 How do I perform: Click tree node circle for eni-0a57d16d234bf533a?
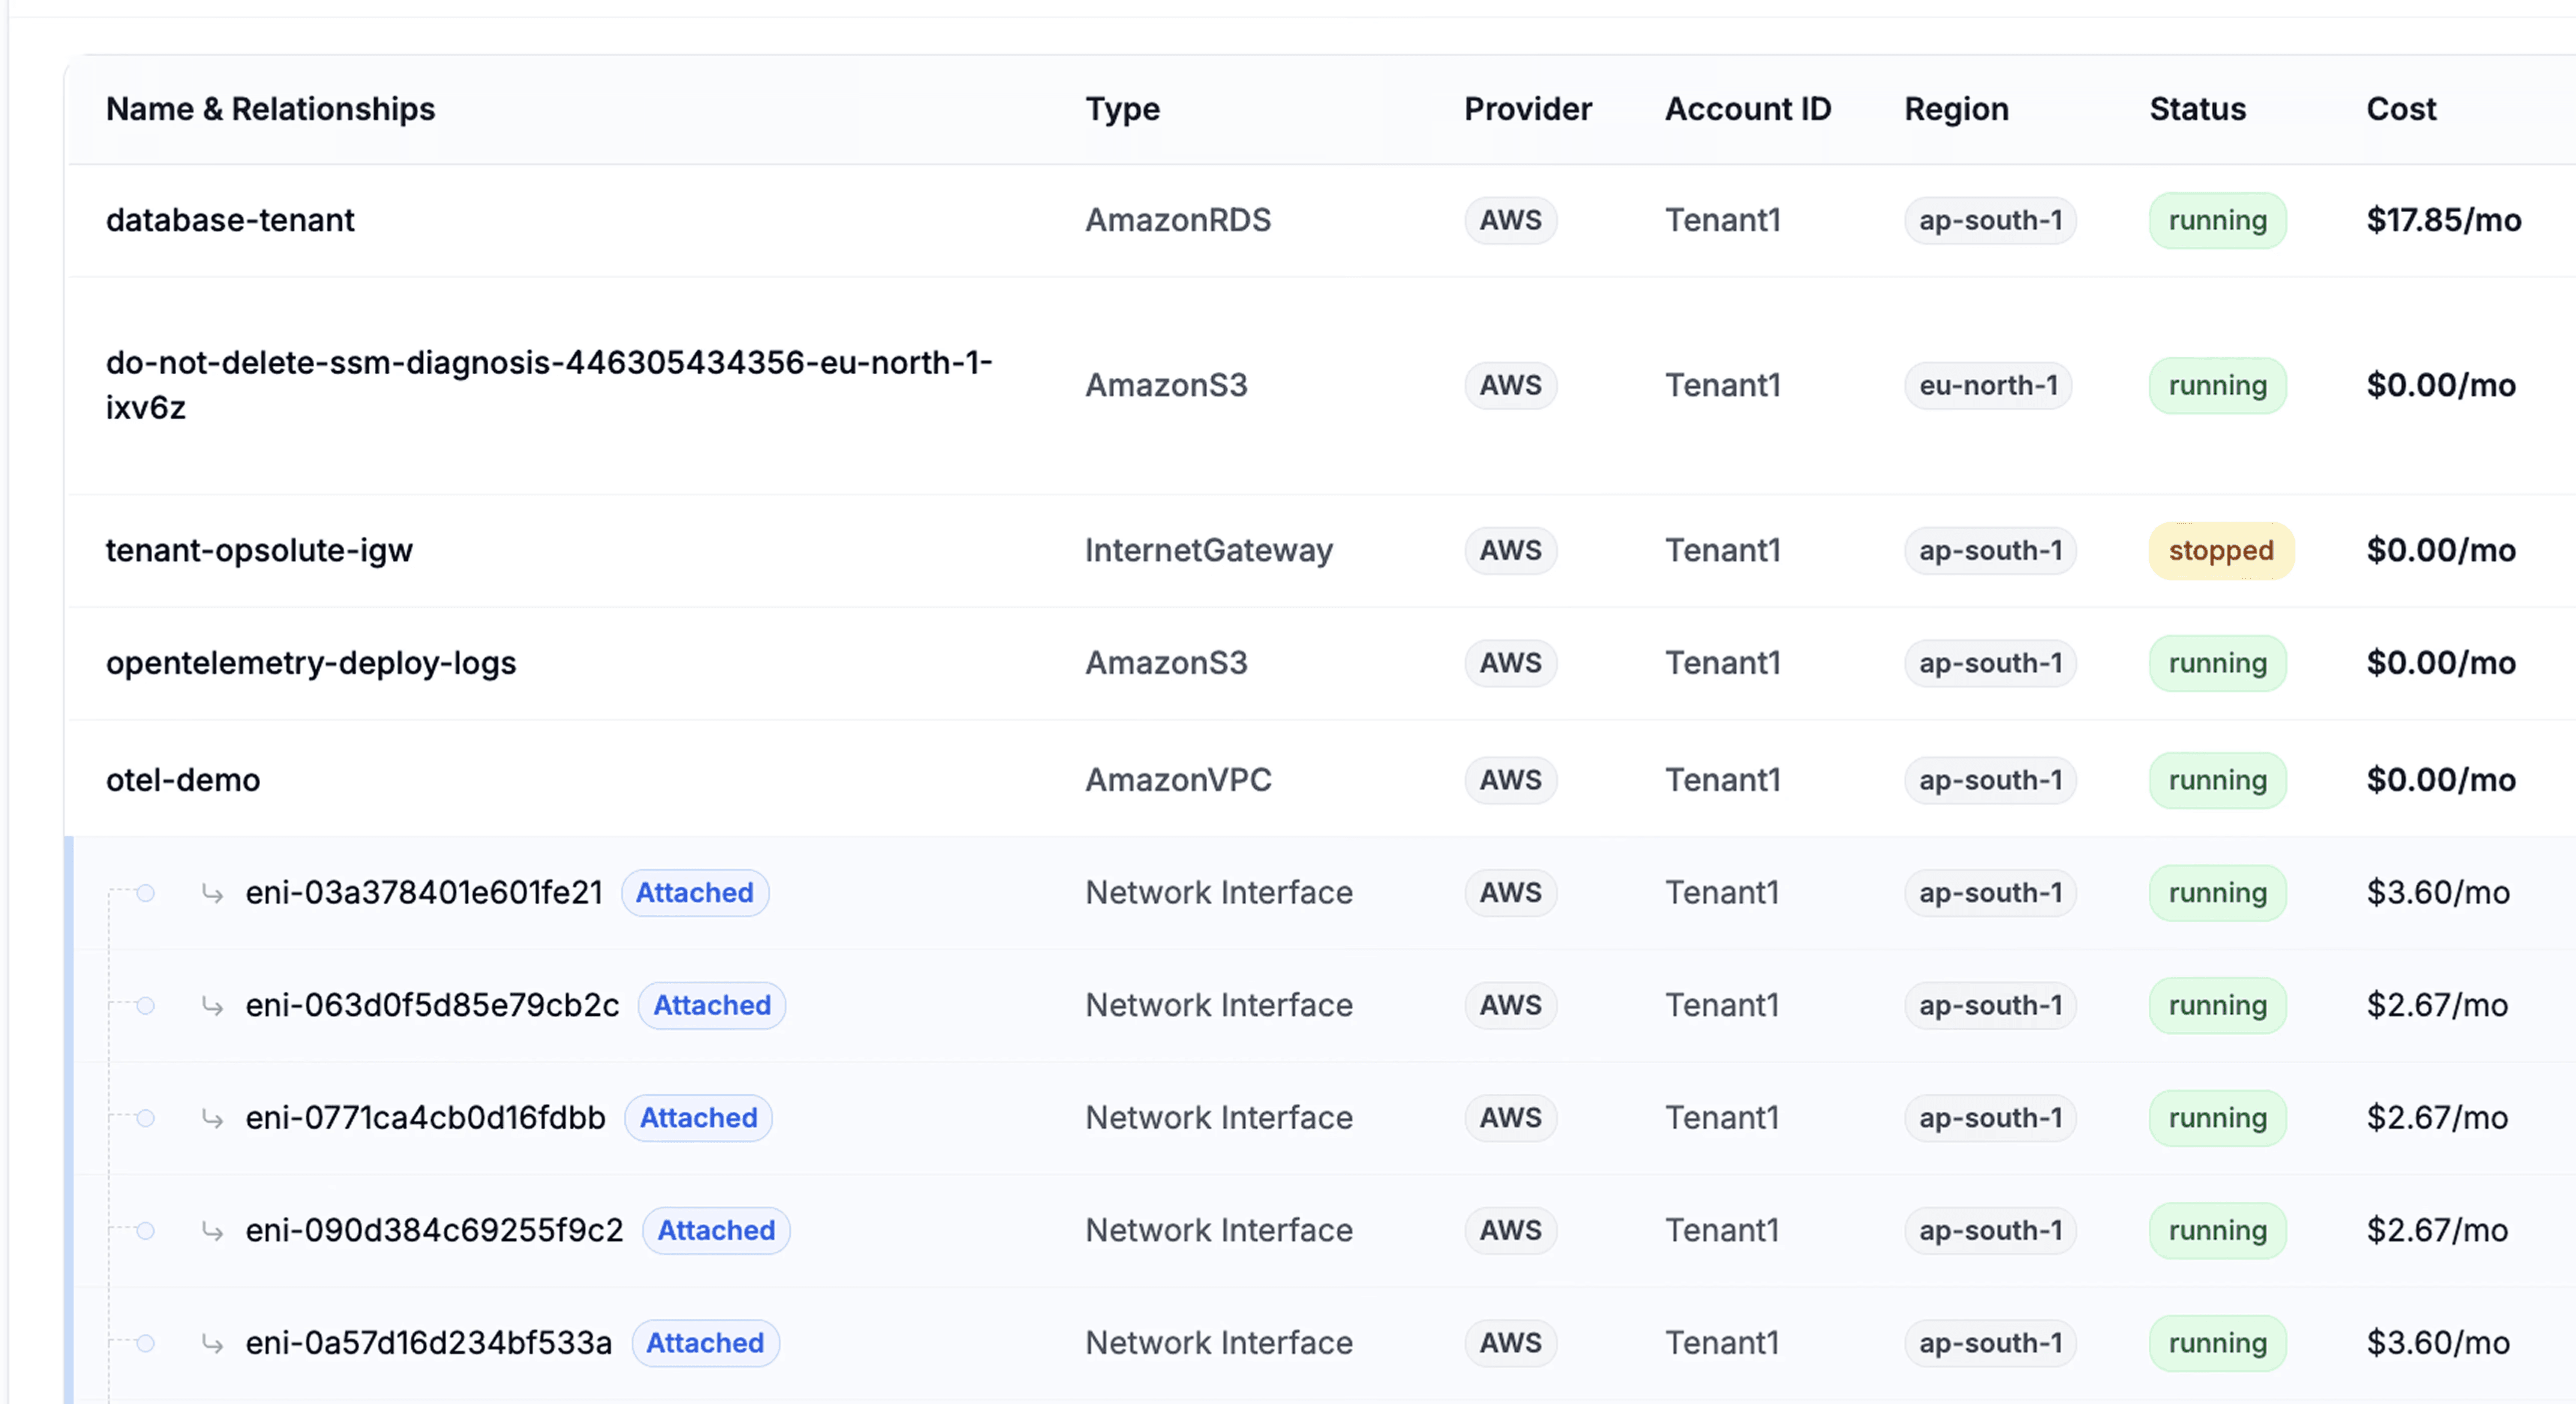pyautogui.click(x=146, y=1343)
